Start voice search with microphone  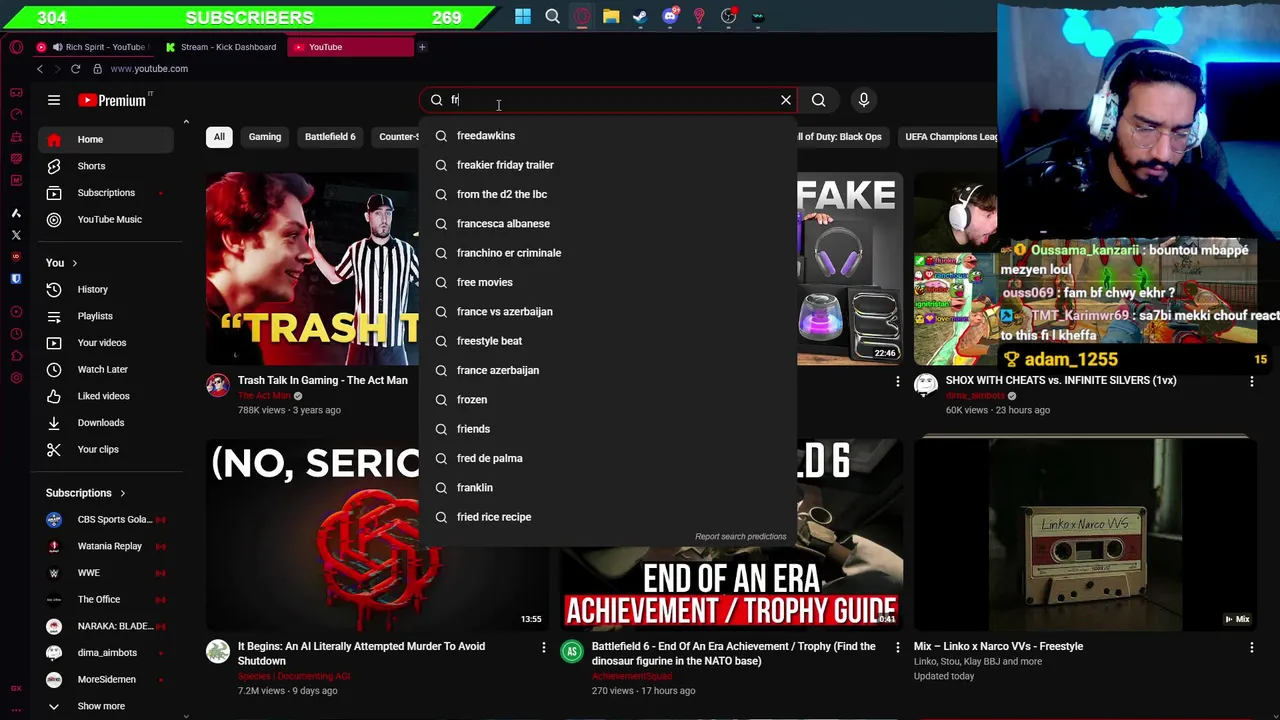coord(864,100)
